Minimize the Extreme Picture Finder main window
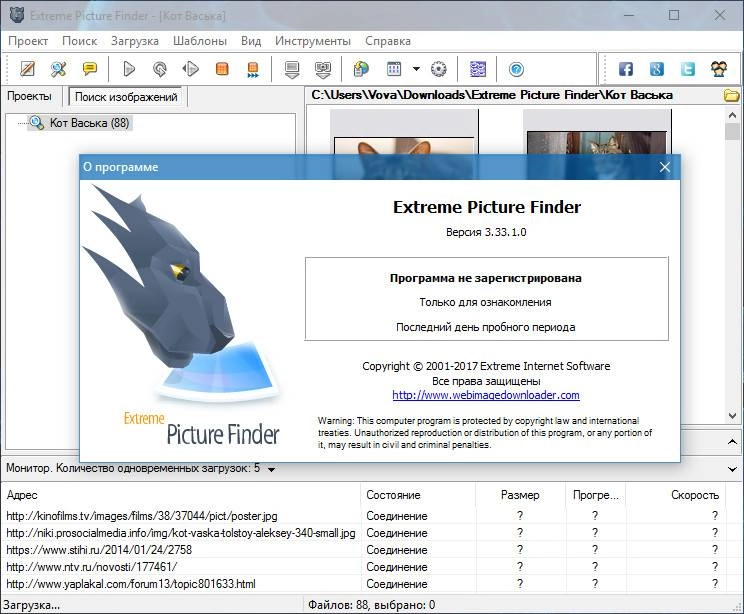 pos(629,15)
